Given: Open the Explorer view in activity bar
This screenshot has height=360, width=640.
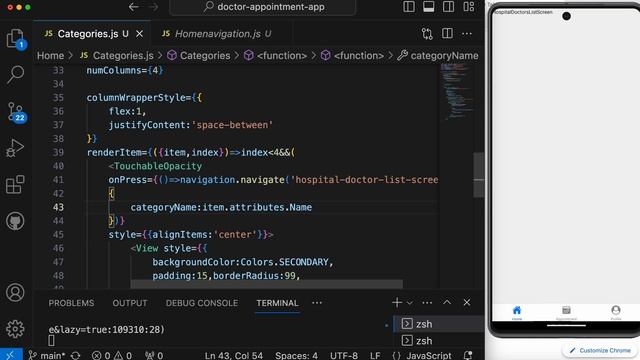Looking at the screenshot, I should point(15,38).
